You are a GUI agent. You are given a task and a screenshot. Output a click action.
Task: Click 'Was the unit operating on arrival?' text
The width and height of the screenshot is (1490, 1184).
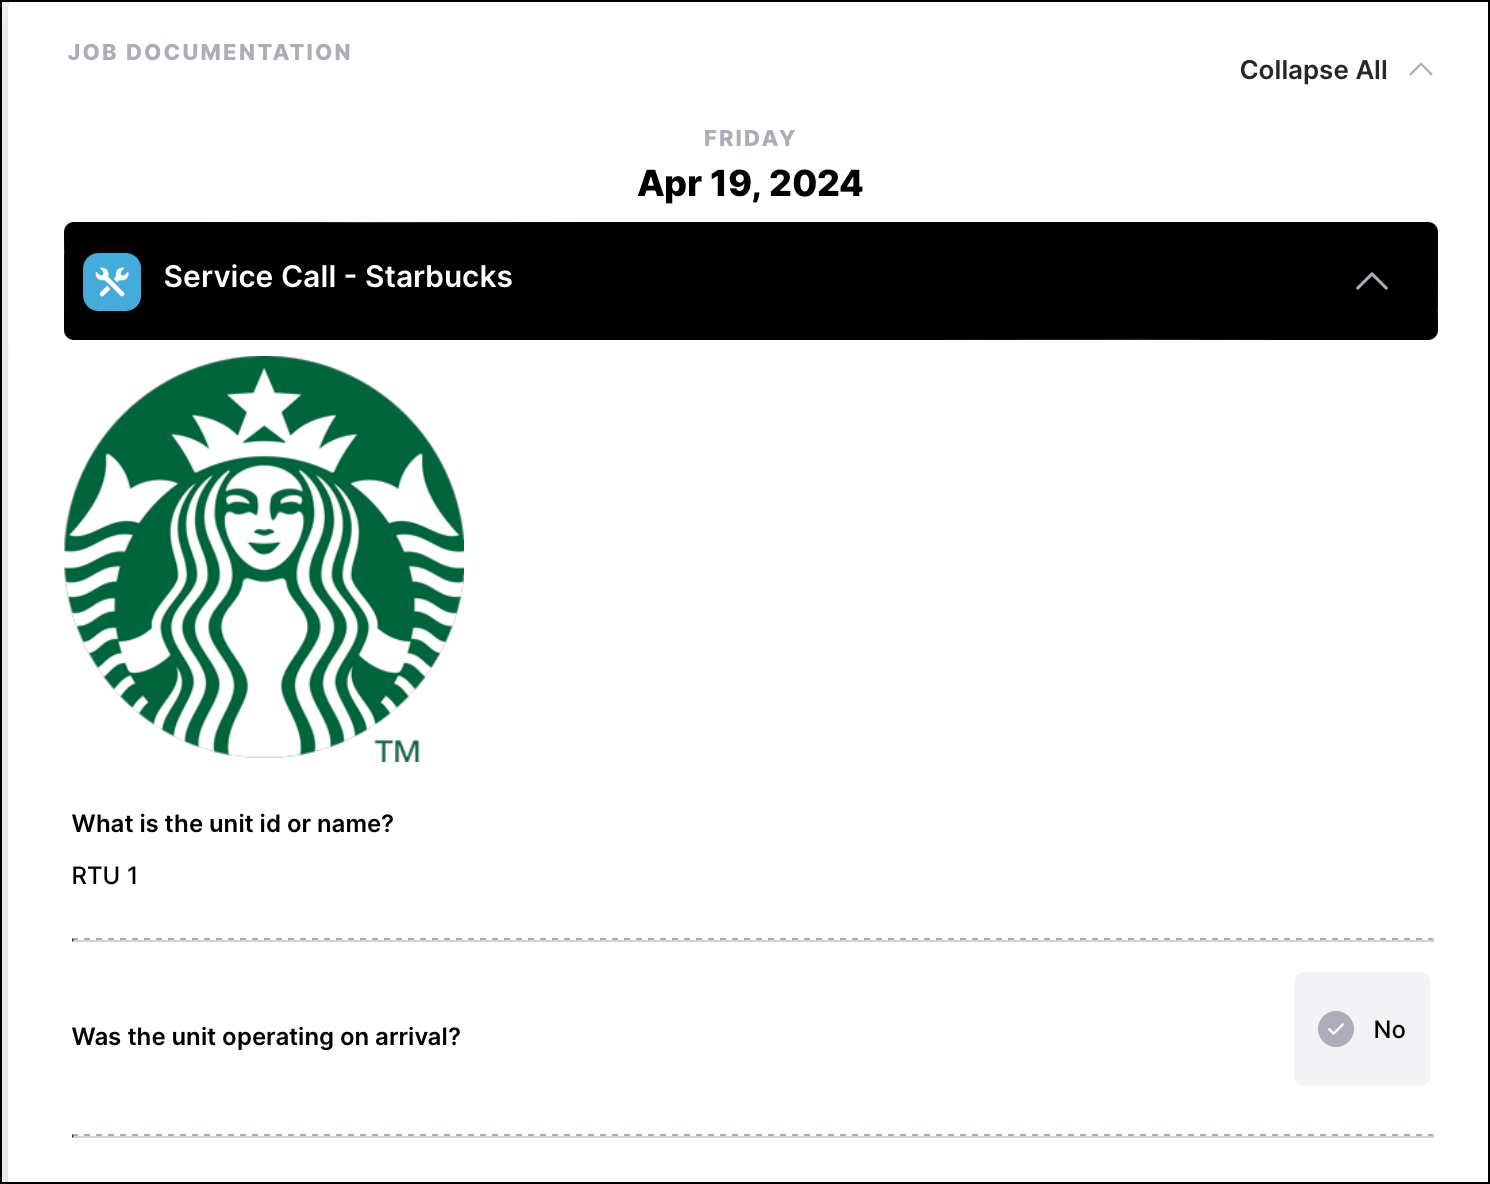pos(266,1037)
